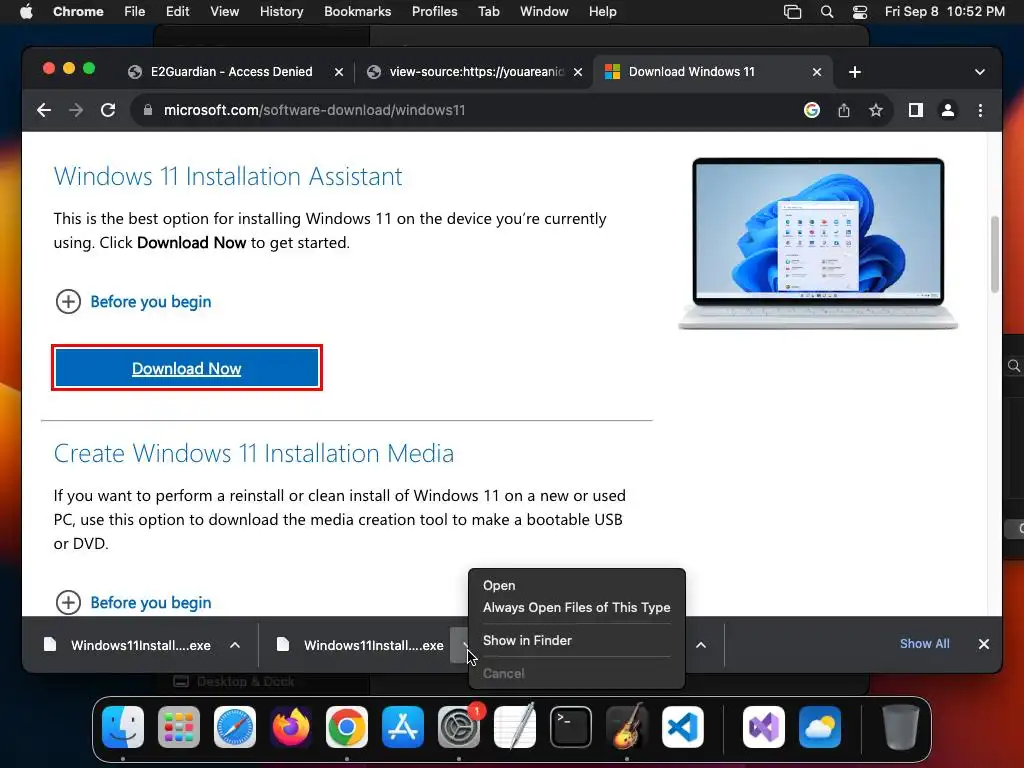Click the Windows 11 laptop image
The height and width of the screenshot is (768, 1024).
click(x=818, y=244)
